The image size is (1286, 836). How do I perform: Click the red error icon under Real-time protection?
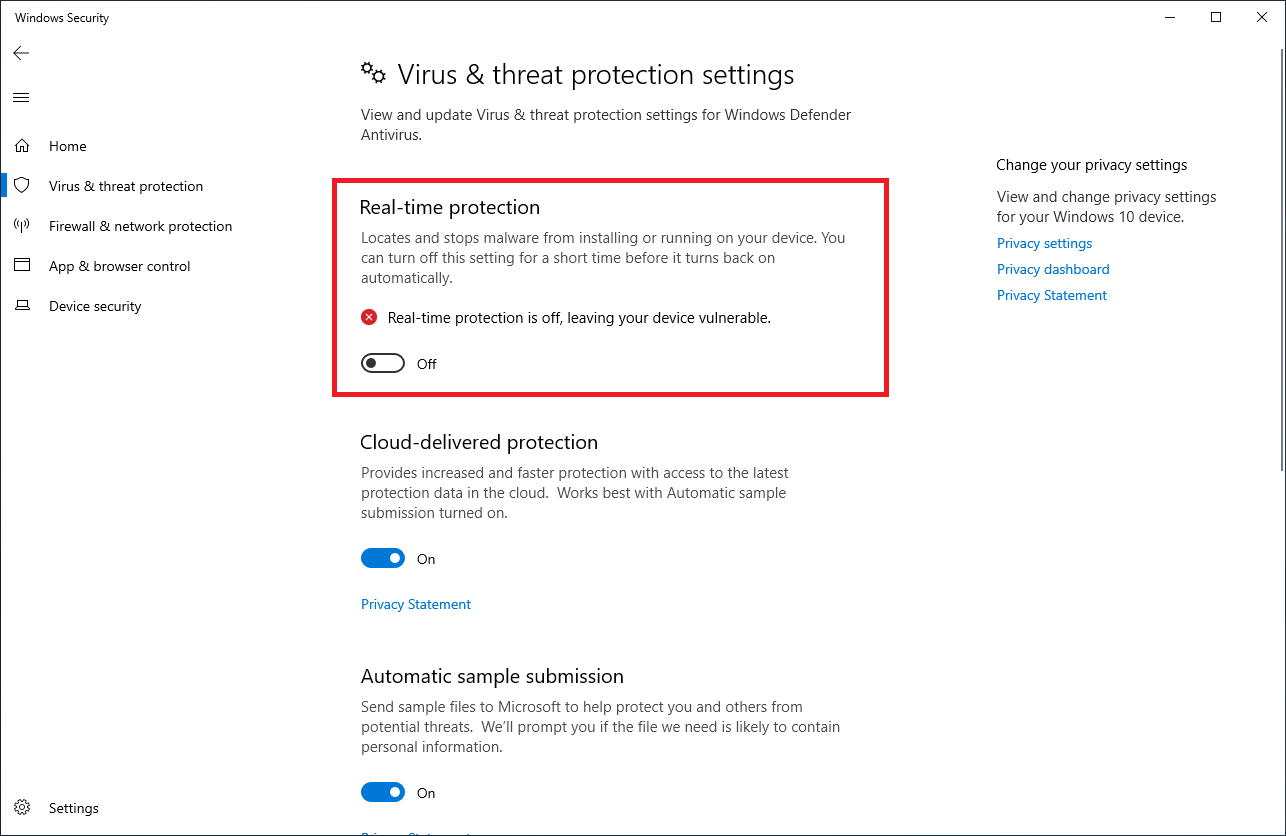369,318
